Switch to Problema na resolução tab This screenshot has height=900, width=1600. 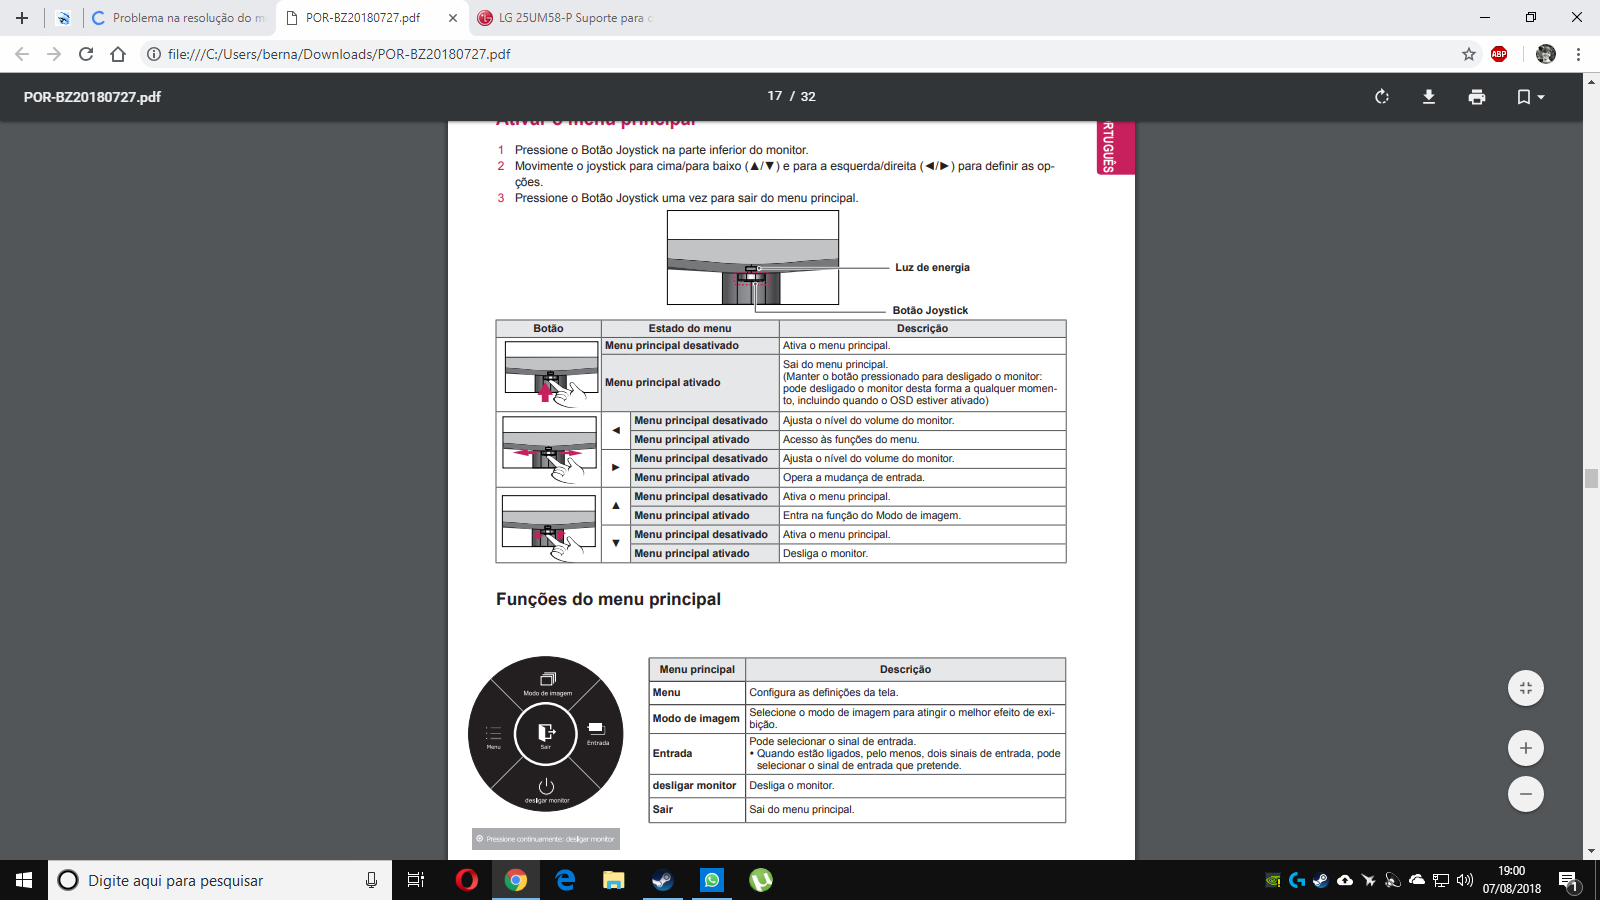[x=178, y=18]
